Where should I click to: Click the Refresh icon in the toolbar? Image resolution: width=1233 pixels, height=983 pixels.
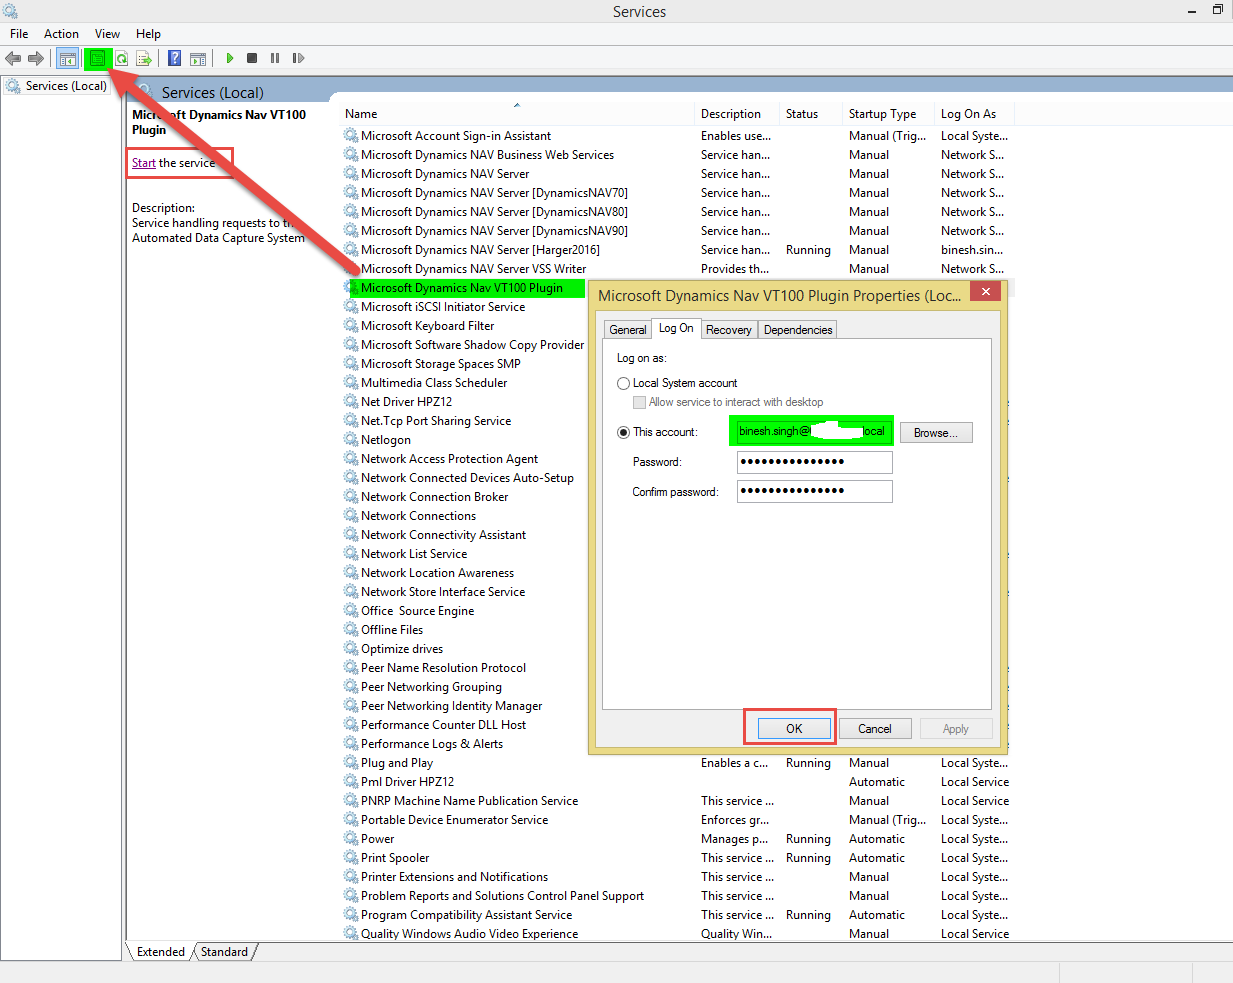pyautogui.click(x=121, y=58)
